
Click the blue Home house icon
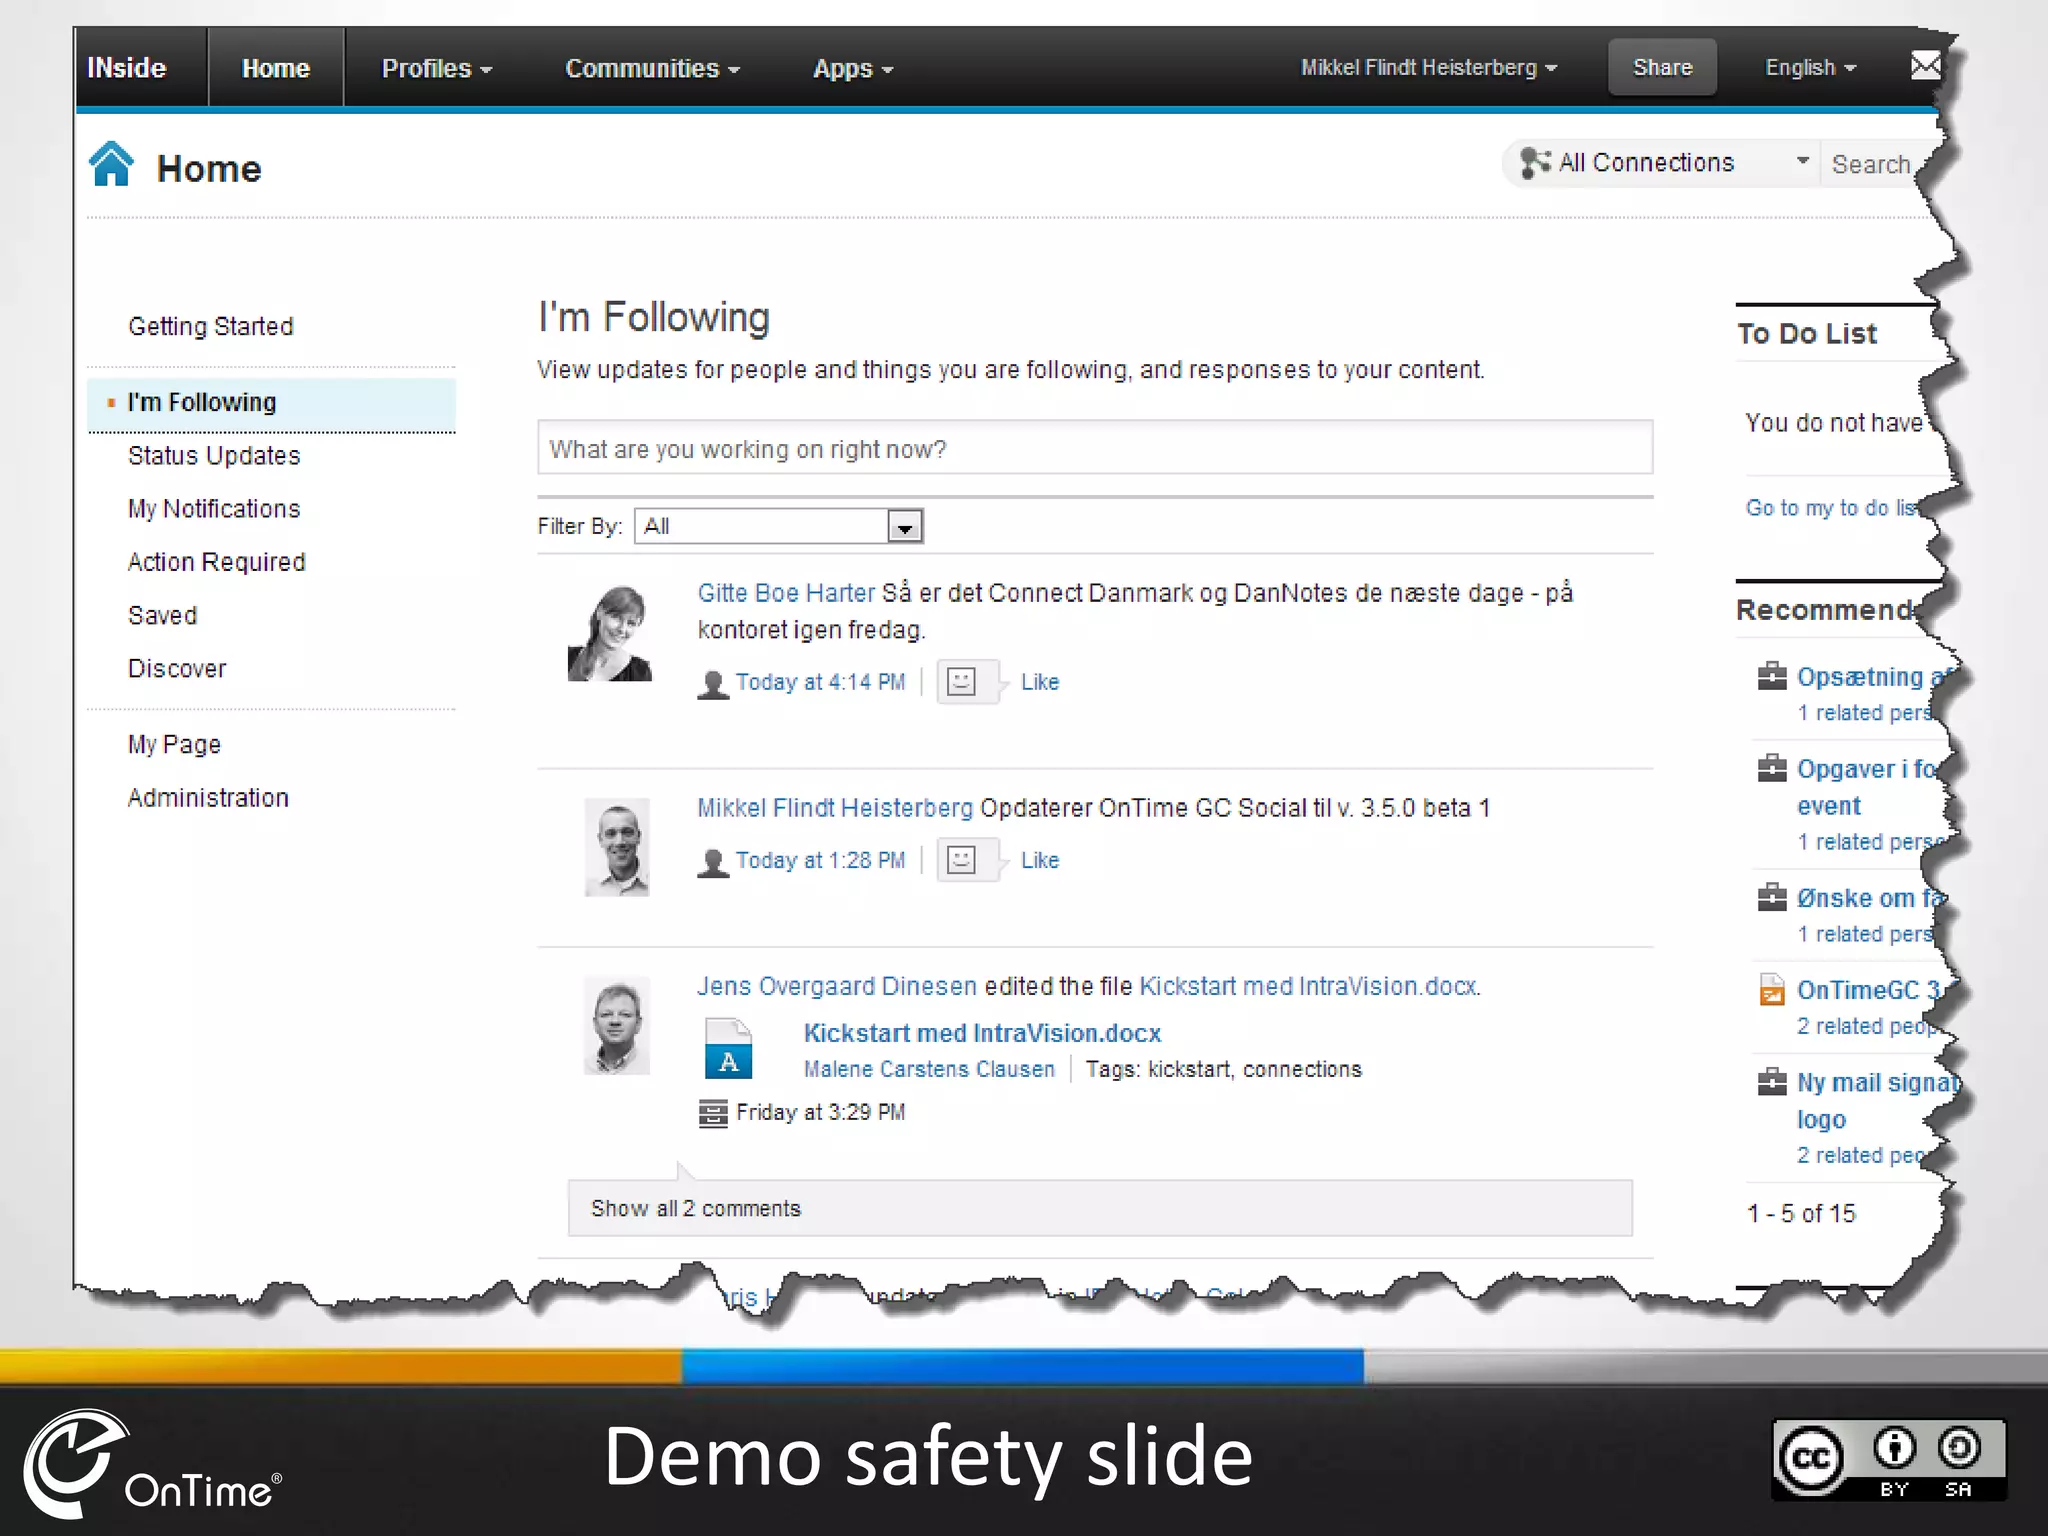[111, 164]
